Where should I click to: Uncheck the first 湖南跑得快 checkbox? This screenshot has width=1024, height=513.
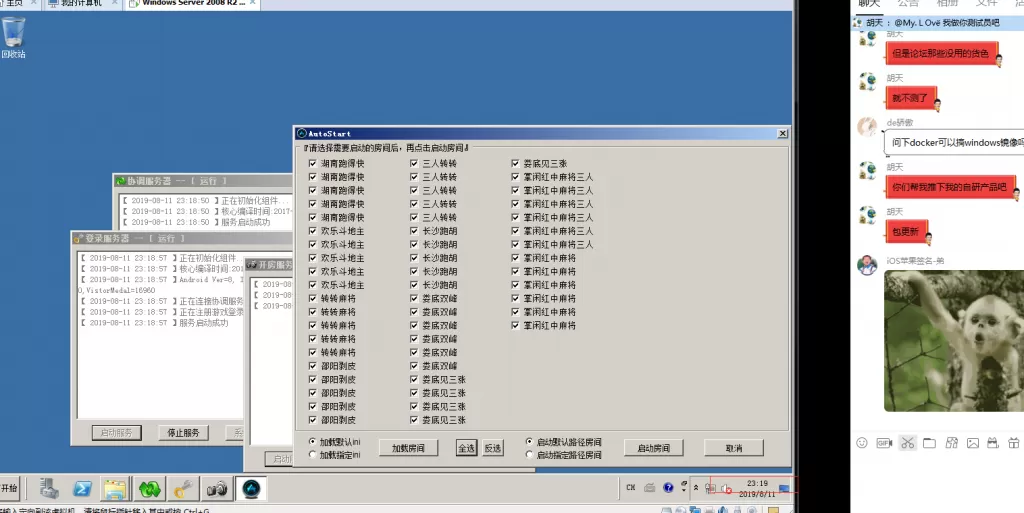(x=313, y=163)
